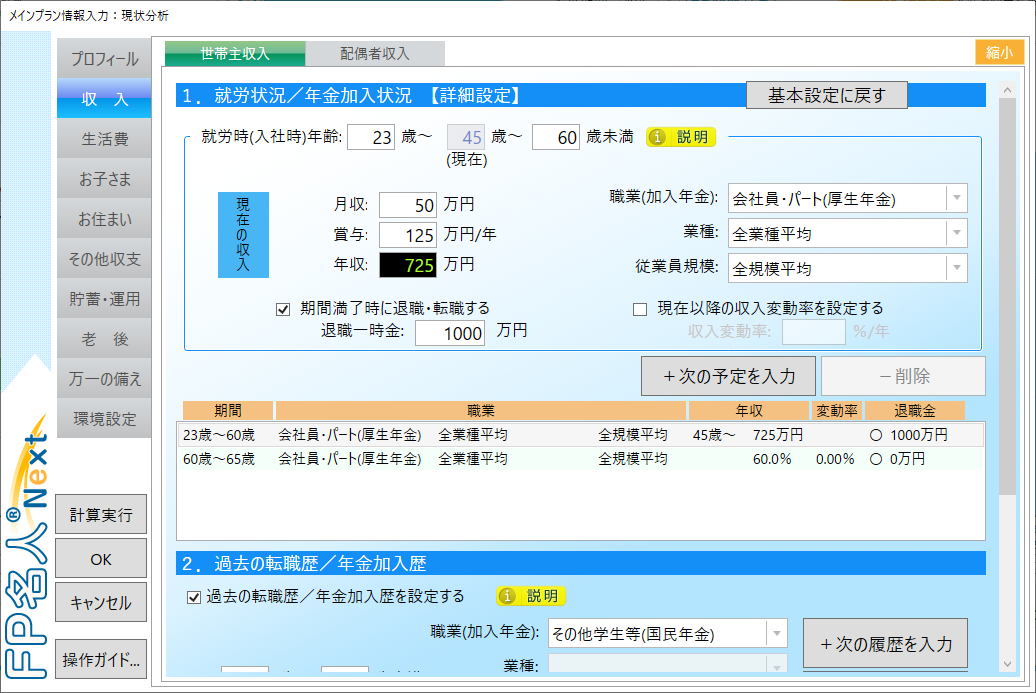
Task: Click the 説明 info icon for past job history
Action: pyautogui.click(x=531, y=596)
